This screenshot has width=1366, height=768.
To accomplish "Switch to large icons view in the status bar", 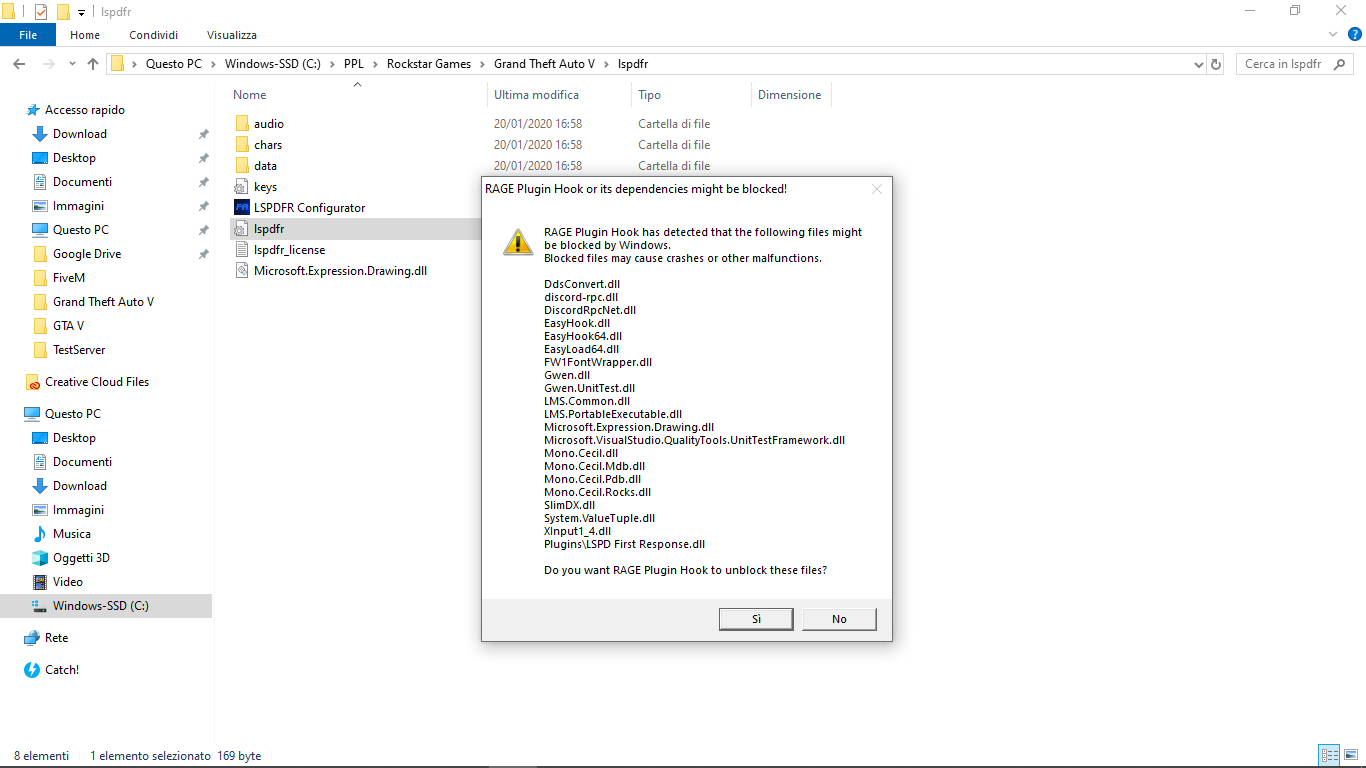I will [1350, 755].
